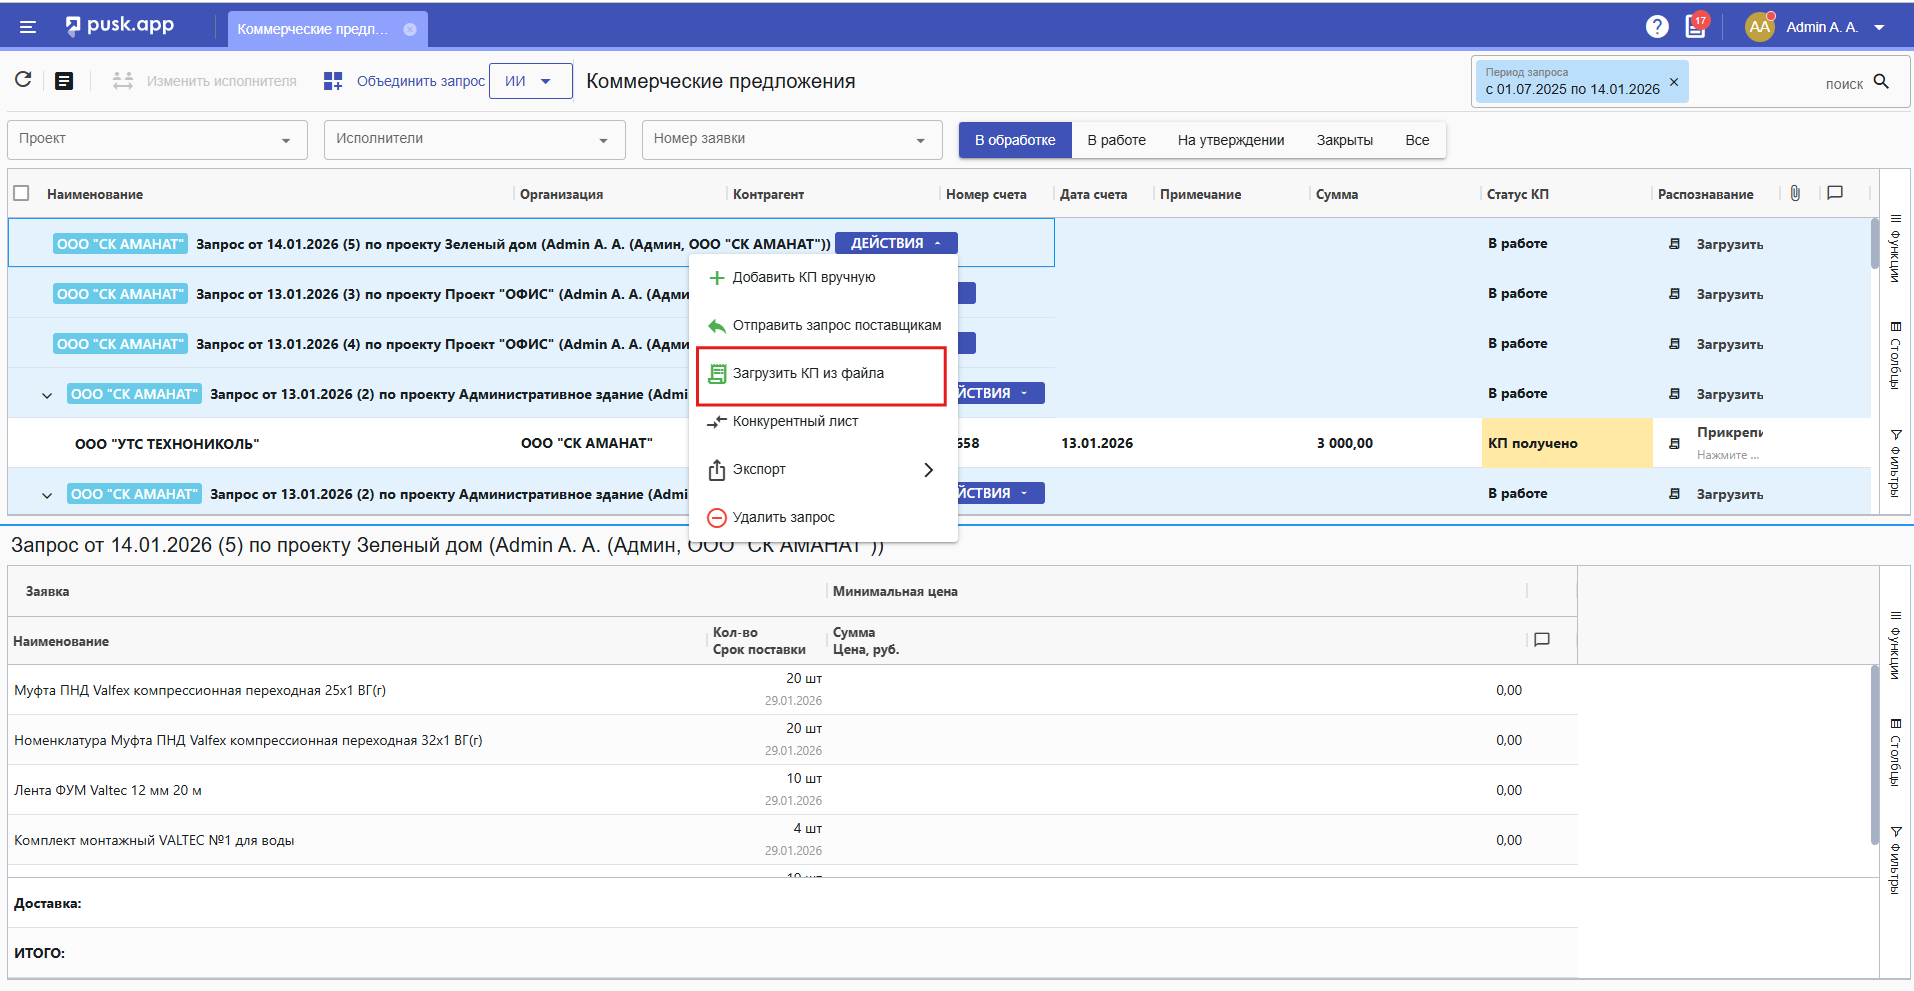Click the search magnifier icon
The height and width of the screenshot is (991, 1914).
tap(1881, 82)
